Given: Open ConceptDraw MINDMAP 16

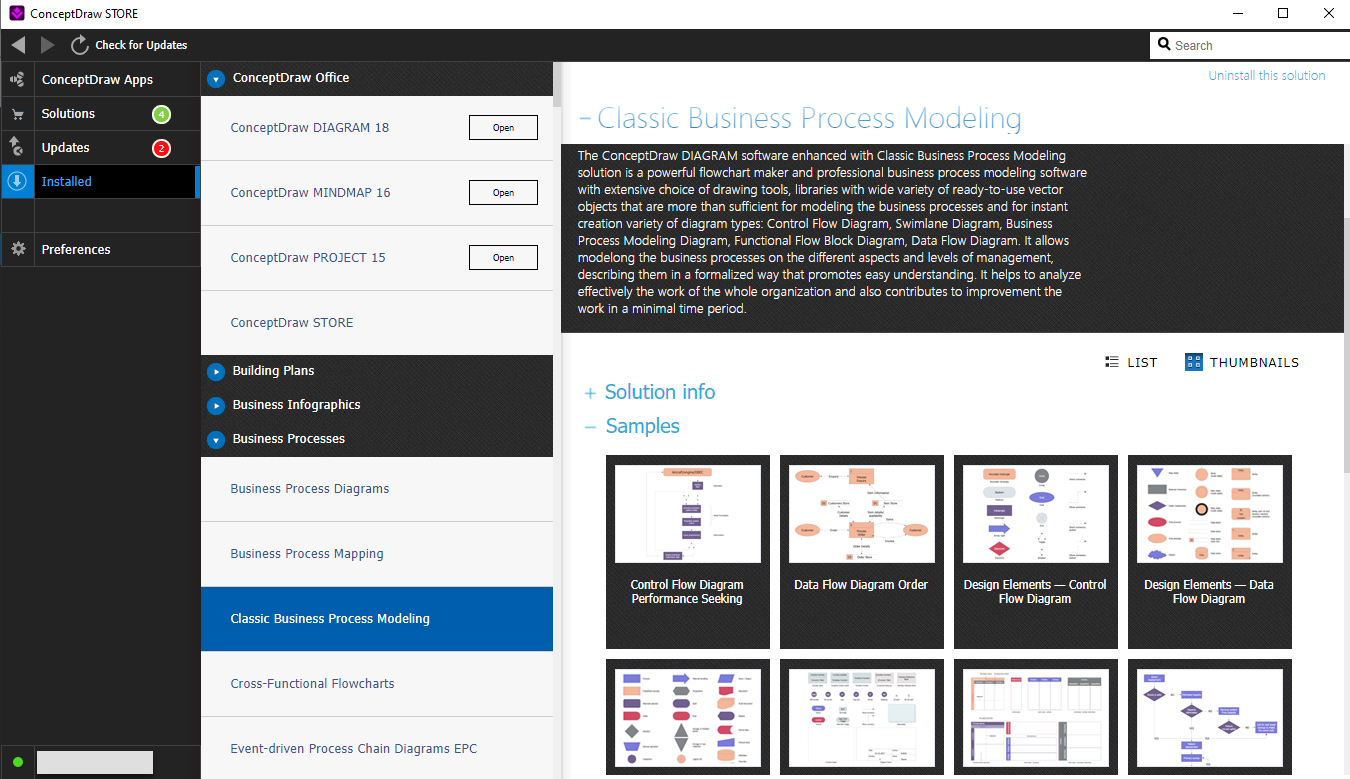Looking at the screenshot, I should [x=503, y=193].
